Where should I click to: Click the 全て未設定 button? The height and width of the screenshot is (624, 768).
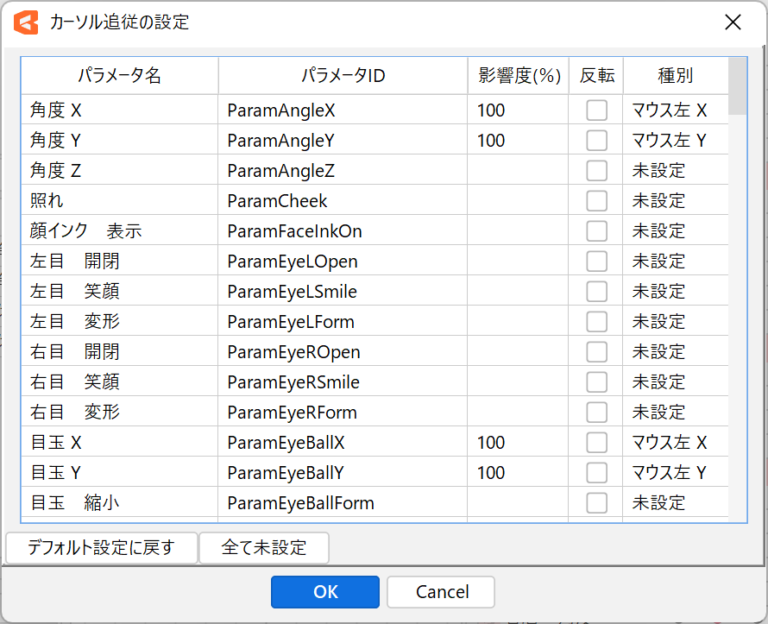click(264, 548)
